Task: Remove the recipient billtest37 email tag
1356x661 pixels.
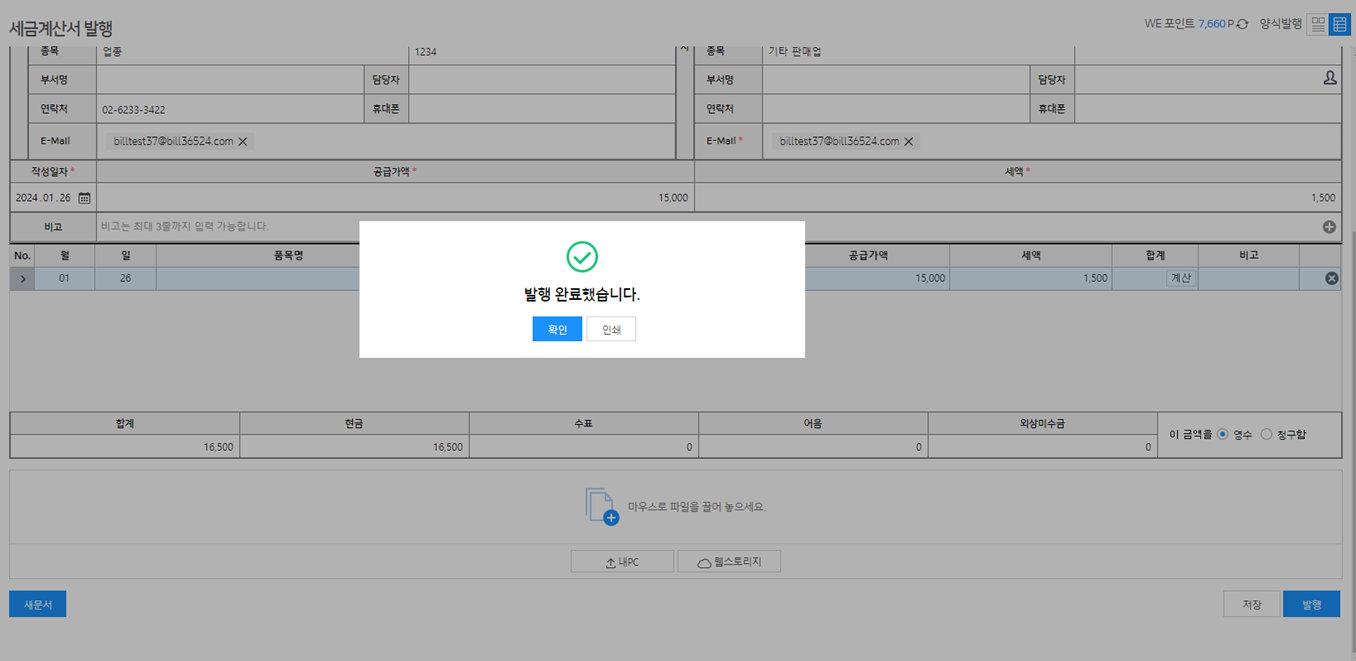Action: (909, 142)
